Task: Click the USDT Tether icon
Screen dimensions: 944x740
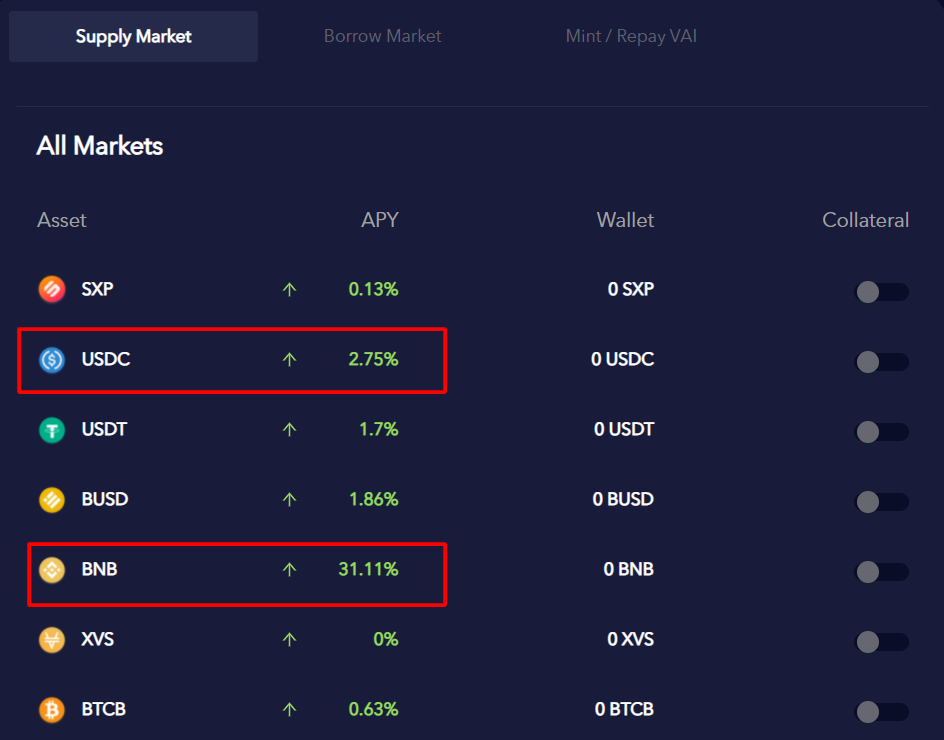Action: (x=52, y=430)
